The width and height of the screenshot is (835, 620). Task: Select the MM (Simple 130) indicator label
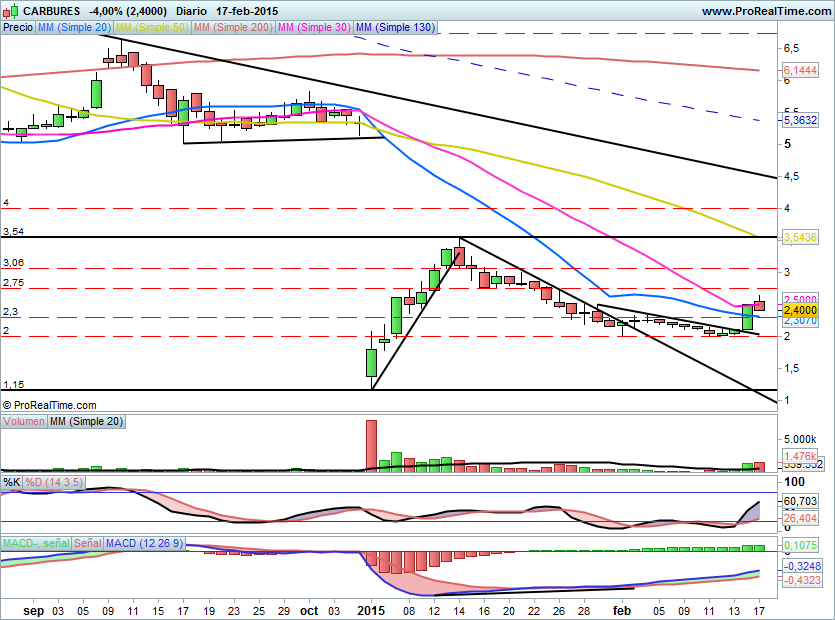[395, 28]
